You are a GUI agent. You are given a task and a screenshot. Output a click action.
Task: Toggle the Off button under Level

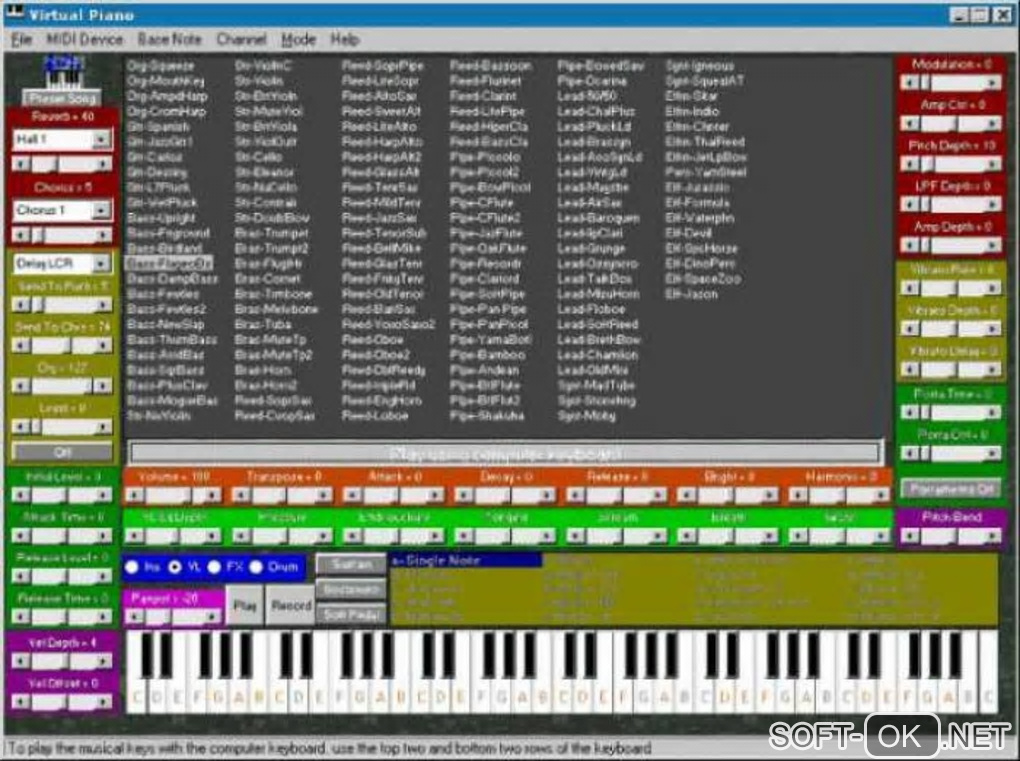(62, 451)
